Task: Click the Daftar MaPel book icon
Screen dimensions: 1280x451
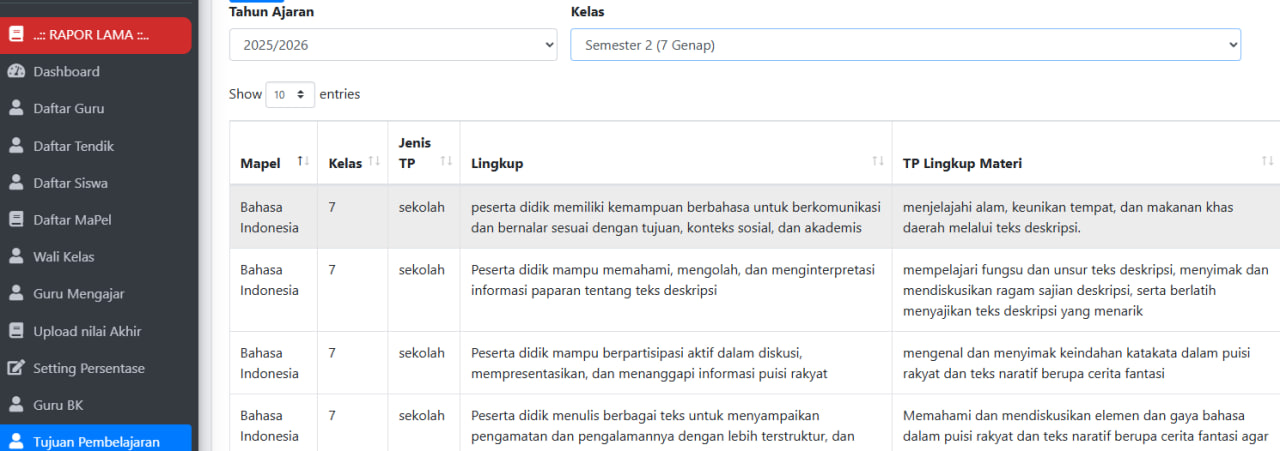Action: 15,220
